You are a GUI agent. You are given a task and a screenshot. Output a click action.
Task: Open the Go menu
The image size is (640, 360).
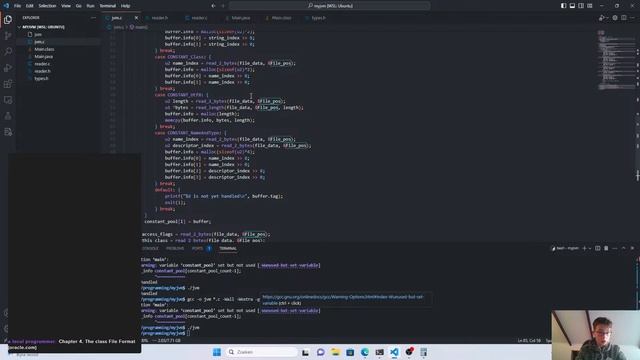[x=78, y=6]
